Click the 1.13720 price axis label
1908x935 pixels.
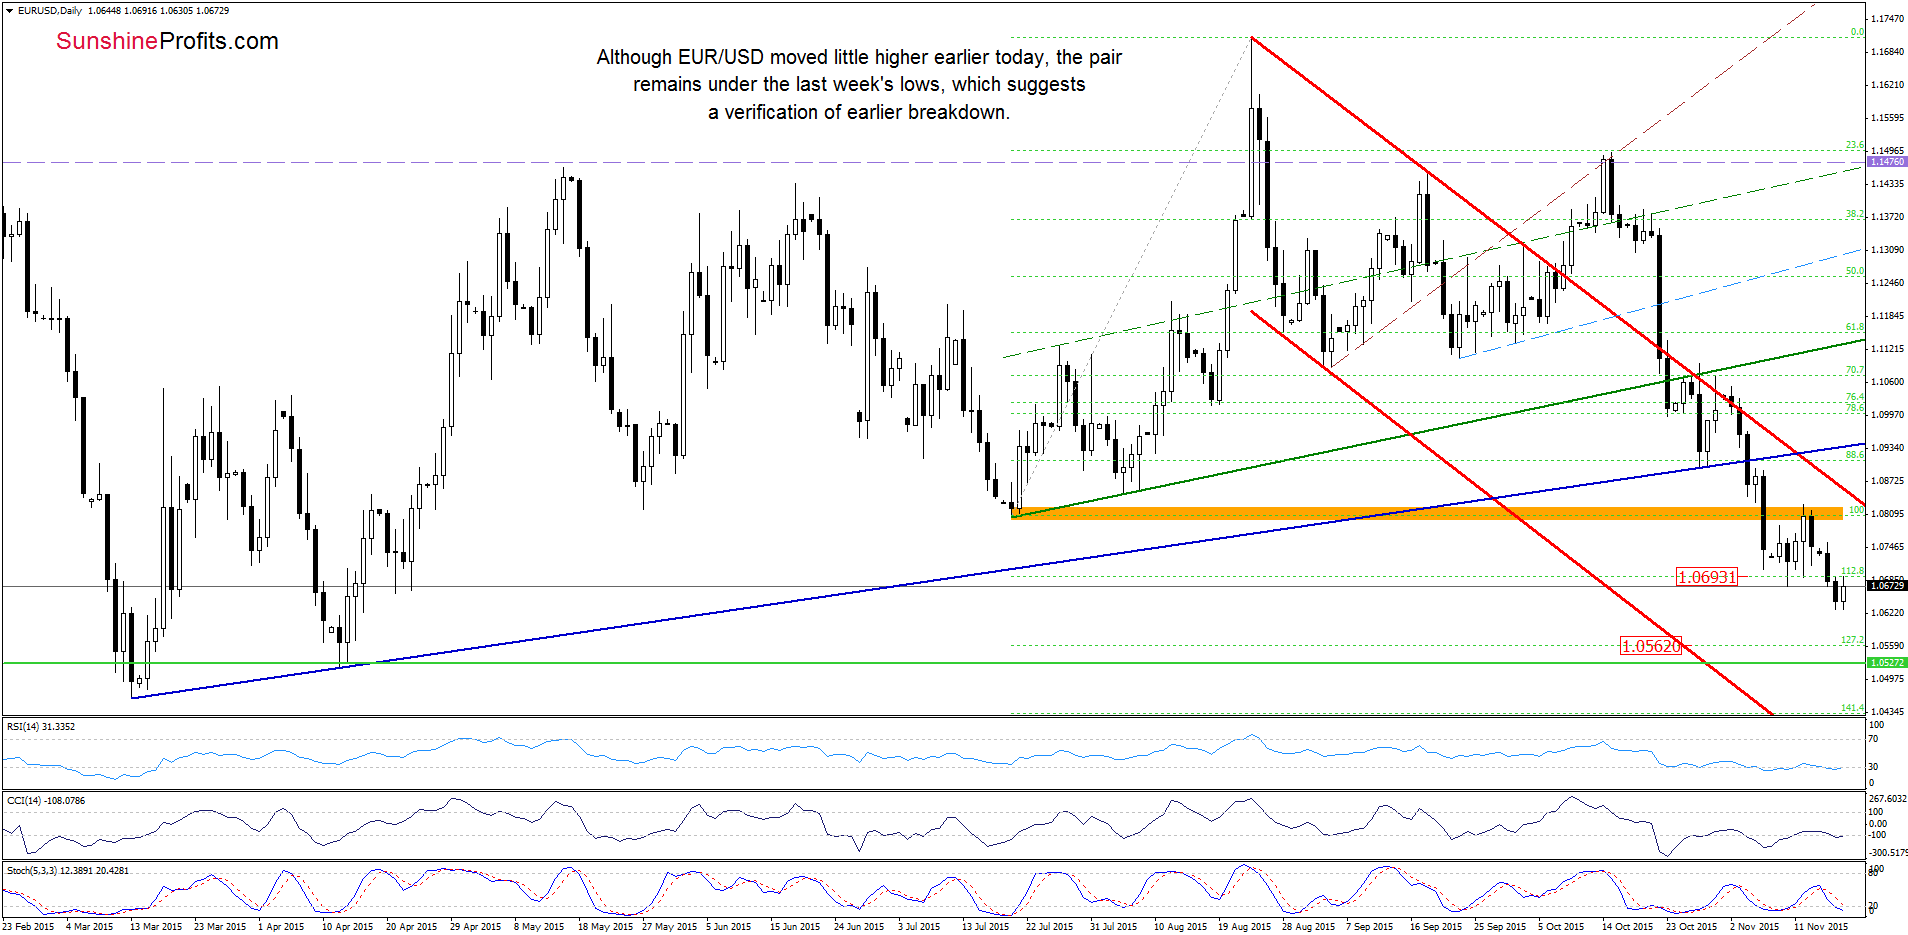click(1887, 217)
